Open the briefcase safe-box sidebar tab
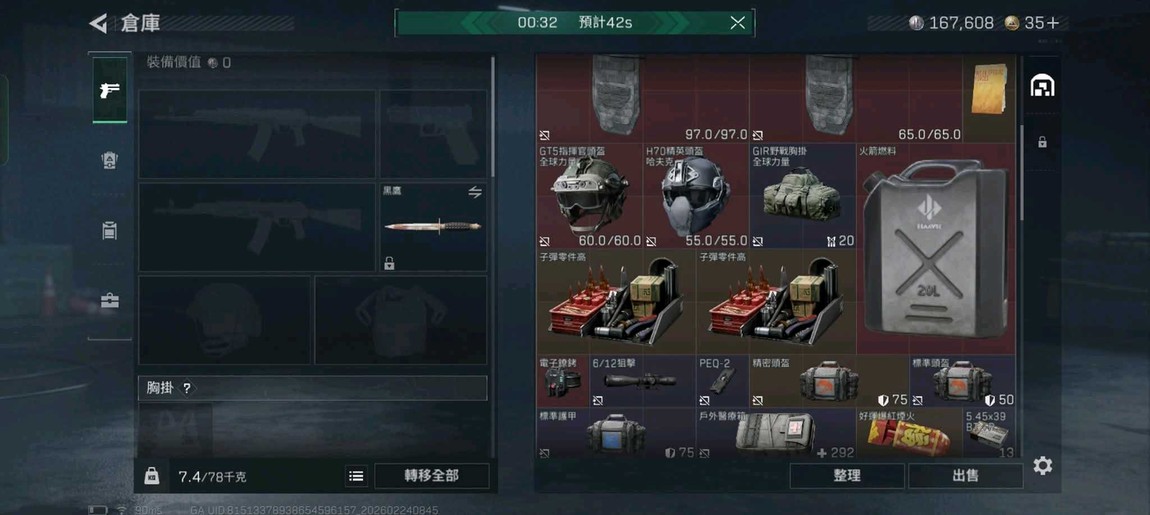This screenshot has width=1150, height=515. pyautogui.click(x=109, y=301)
